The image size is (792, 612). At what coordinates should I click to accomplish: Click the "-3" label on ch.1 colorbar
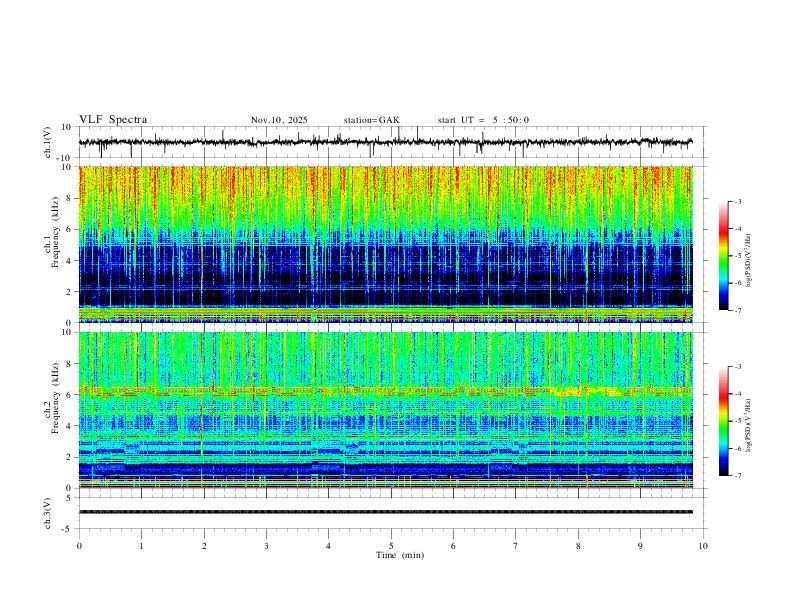(737, 202)
